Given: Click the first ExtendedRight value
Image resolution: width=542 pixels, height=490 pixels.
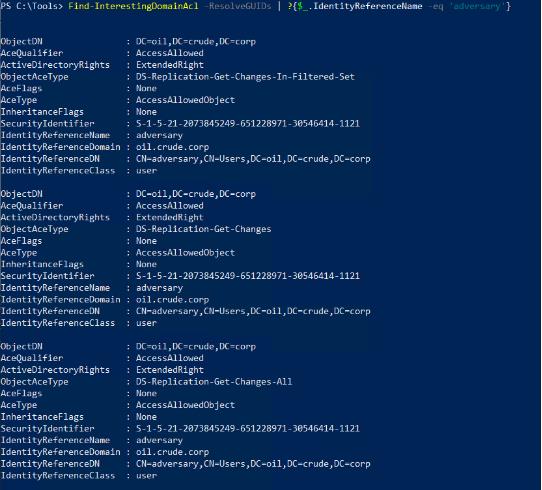Looking at the screenshot, I should pyautogui.click(x=170, y=65).
